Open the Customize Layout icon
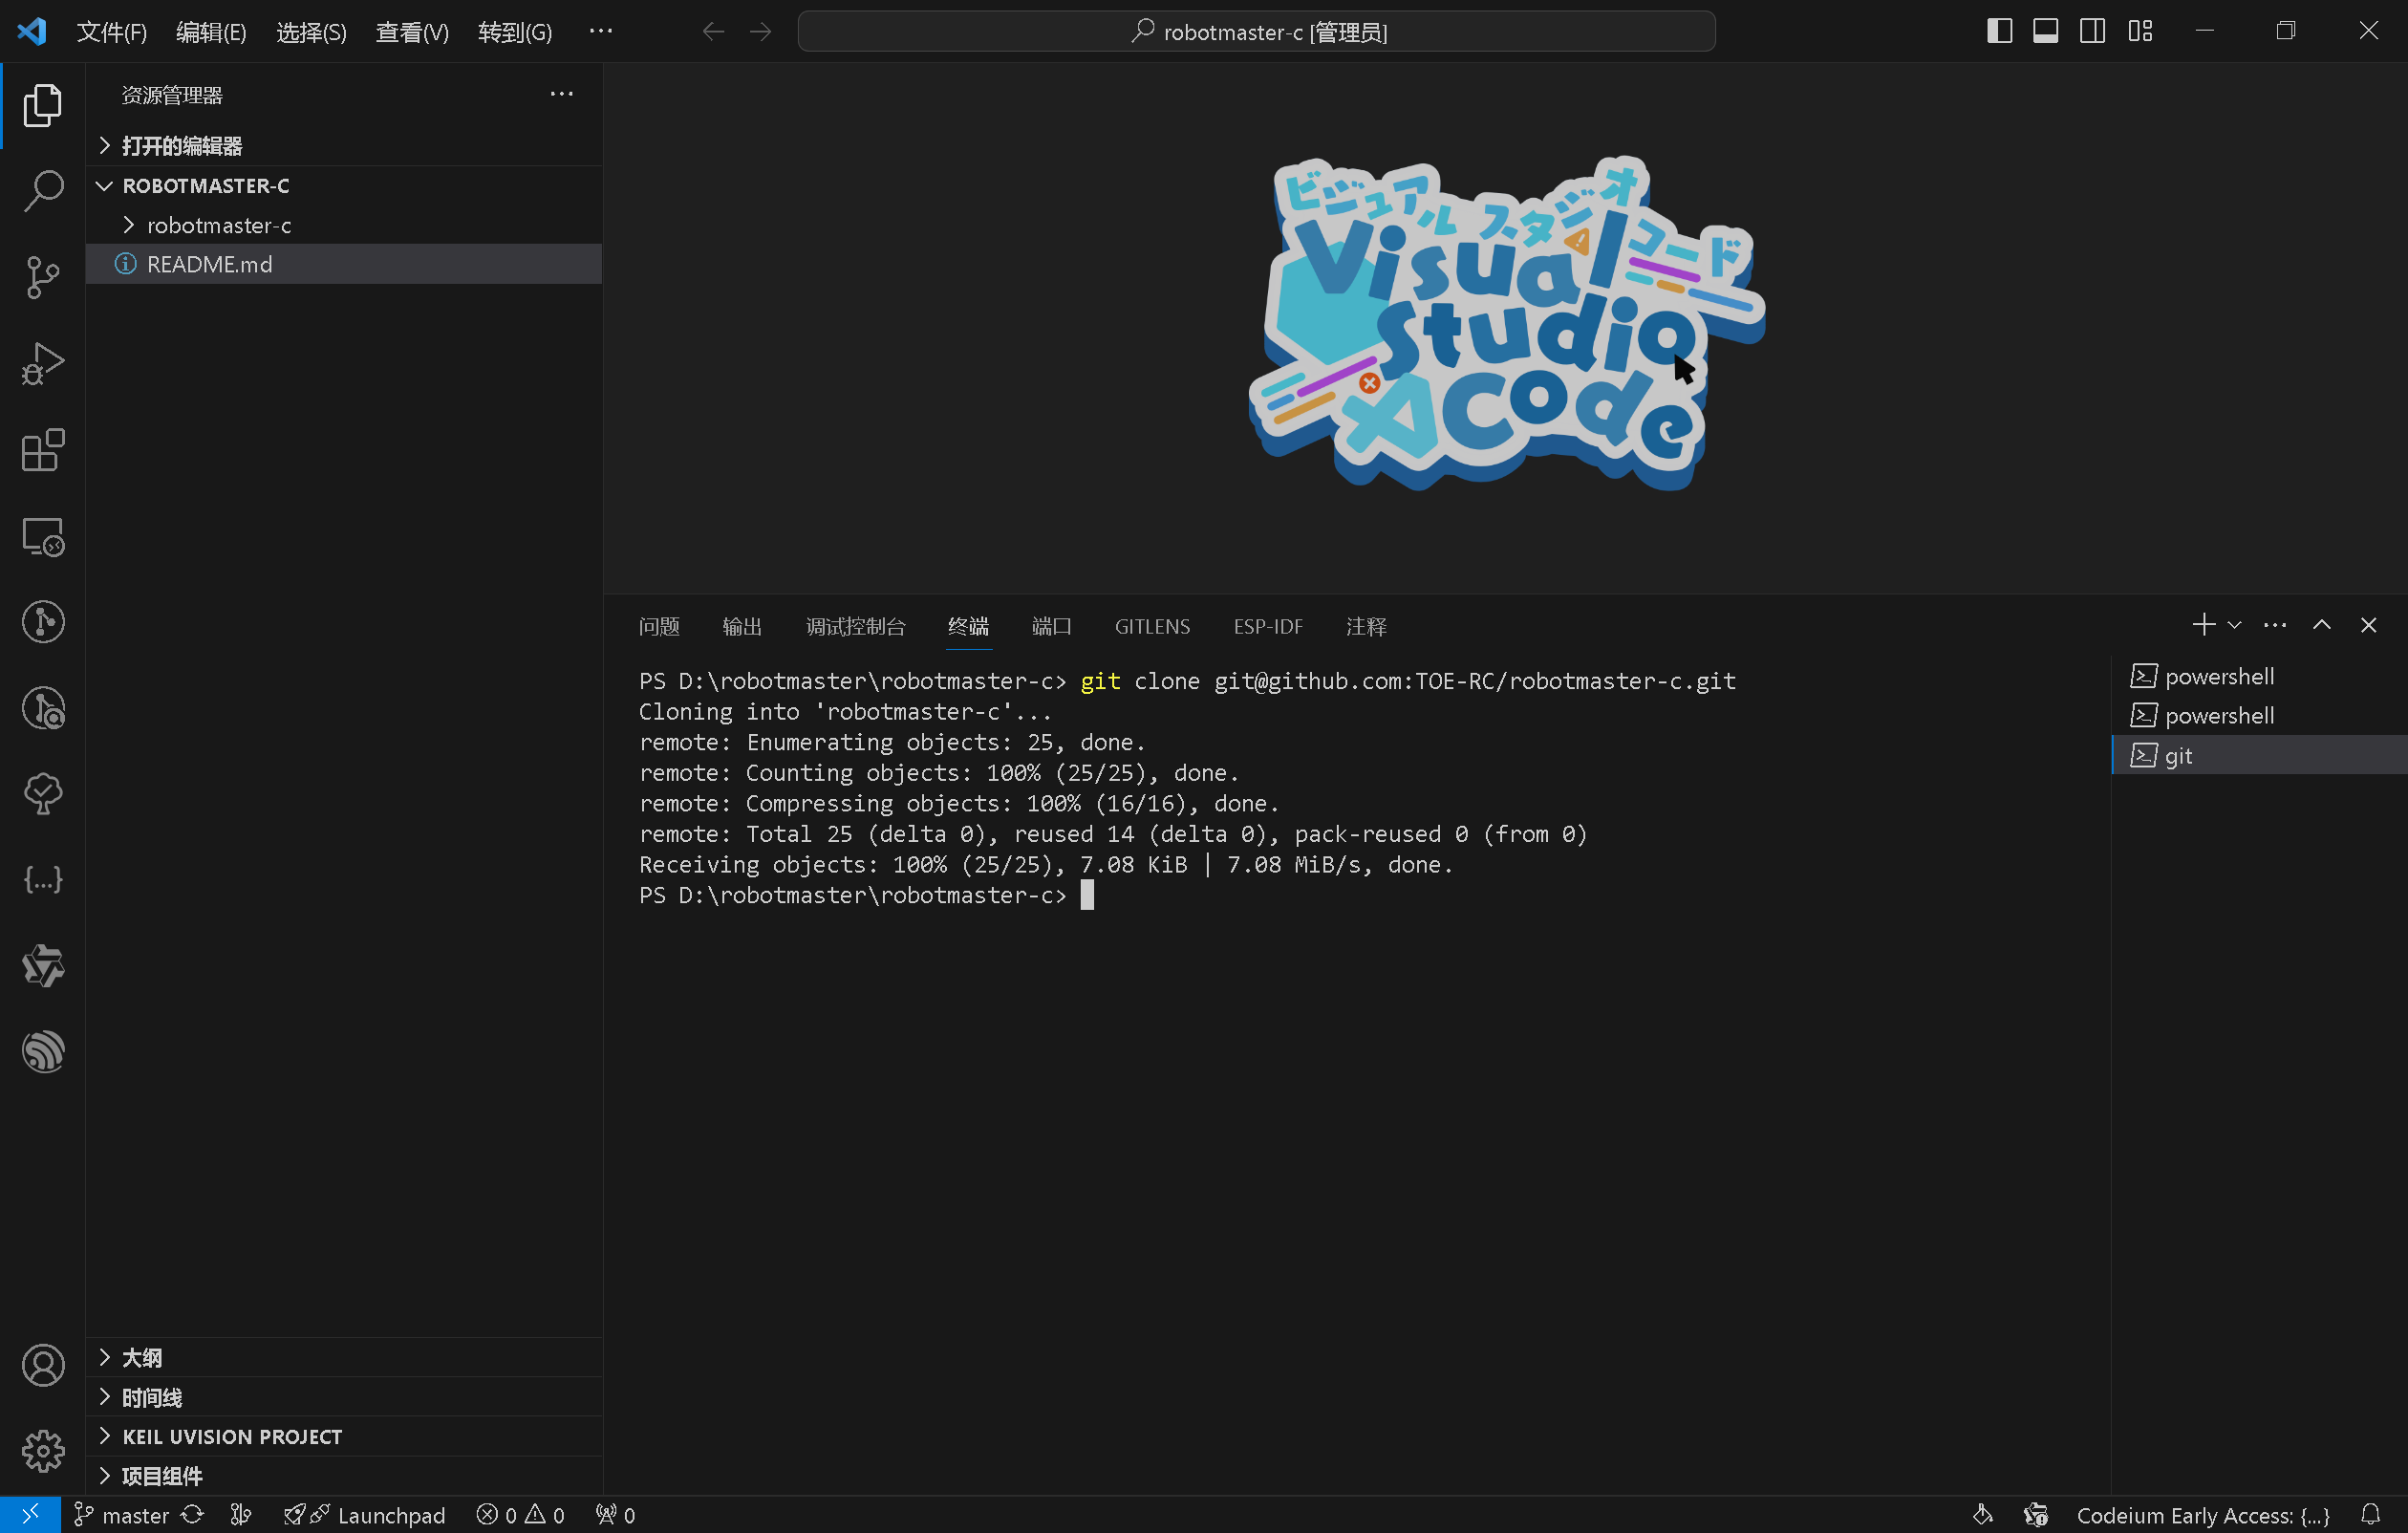 (2140, 31)
